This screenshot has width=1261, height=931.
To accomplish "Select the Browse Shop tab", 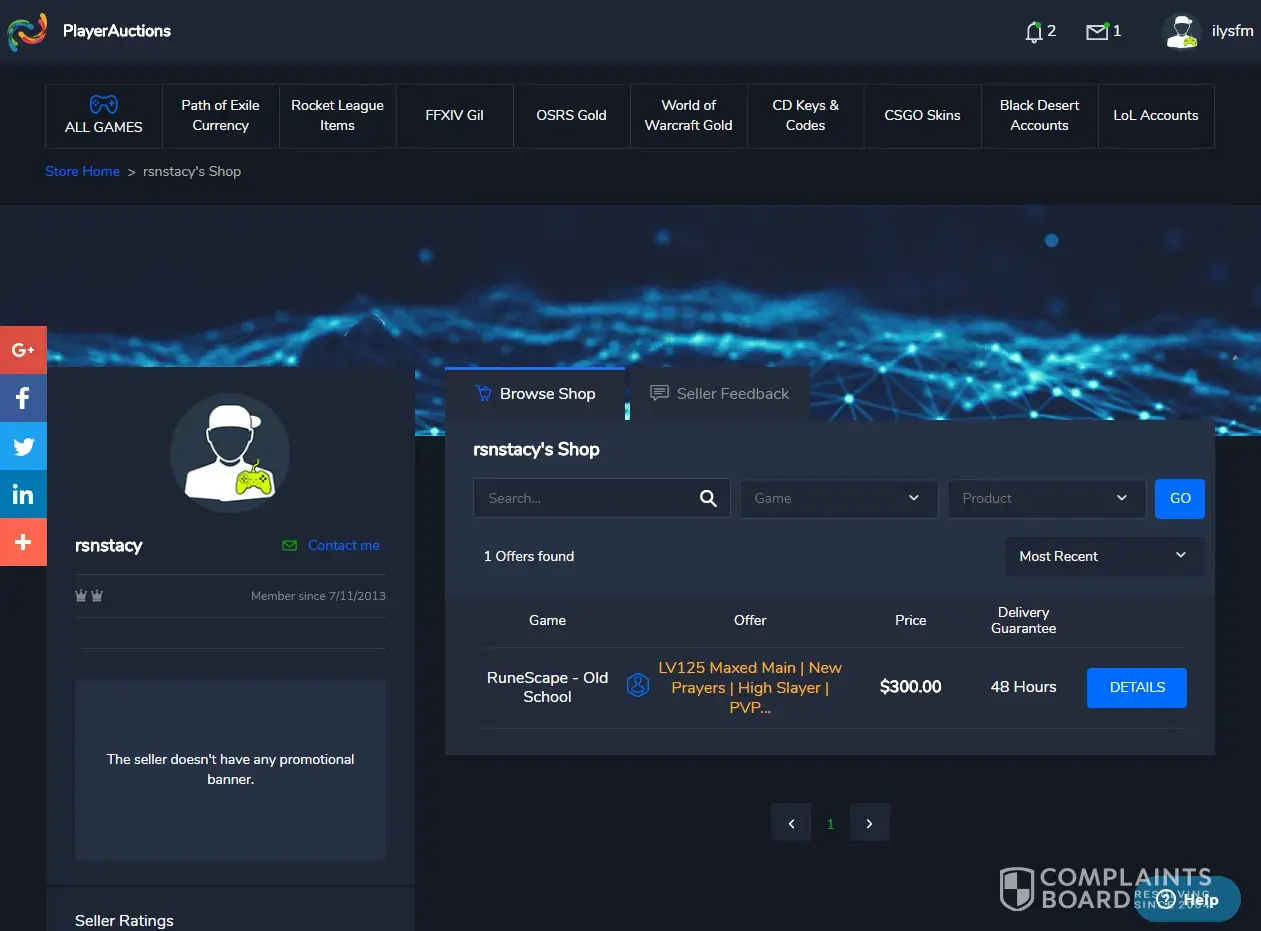I will (535, 394).
